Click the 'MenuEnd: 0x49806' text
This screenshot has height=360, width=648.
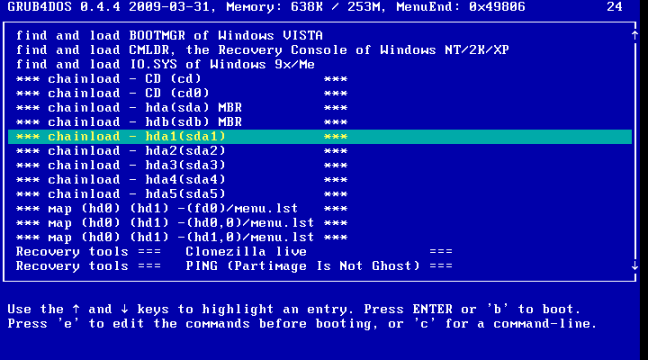tap(461, 7)
